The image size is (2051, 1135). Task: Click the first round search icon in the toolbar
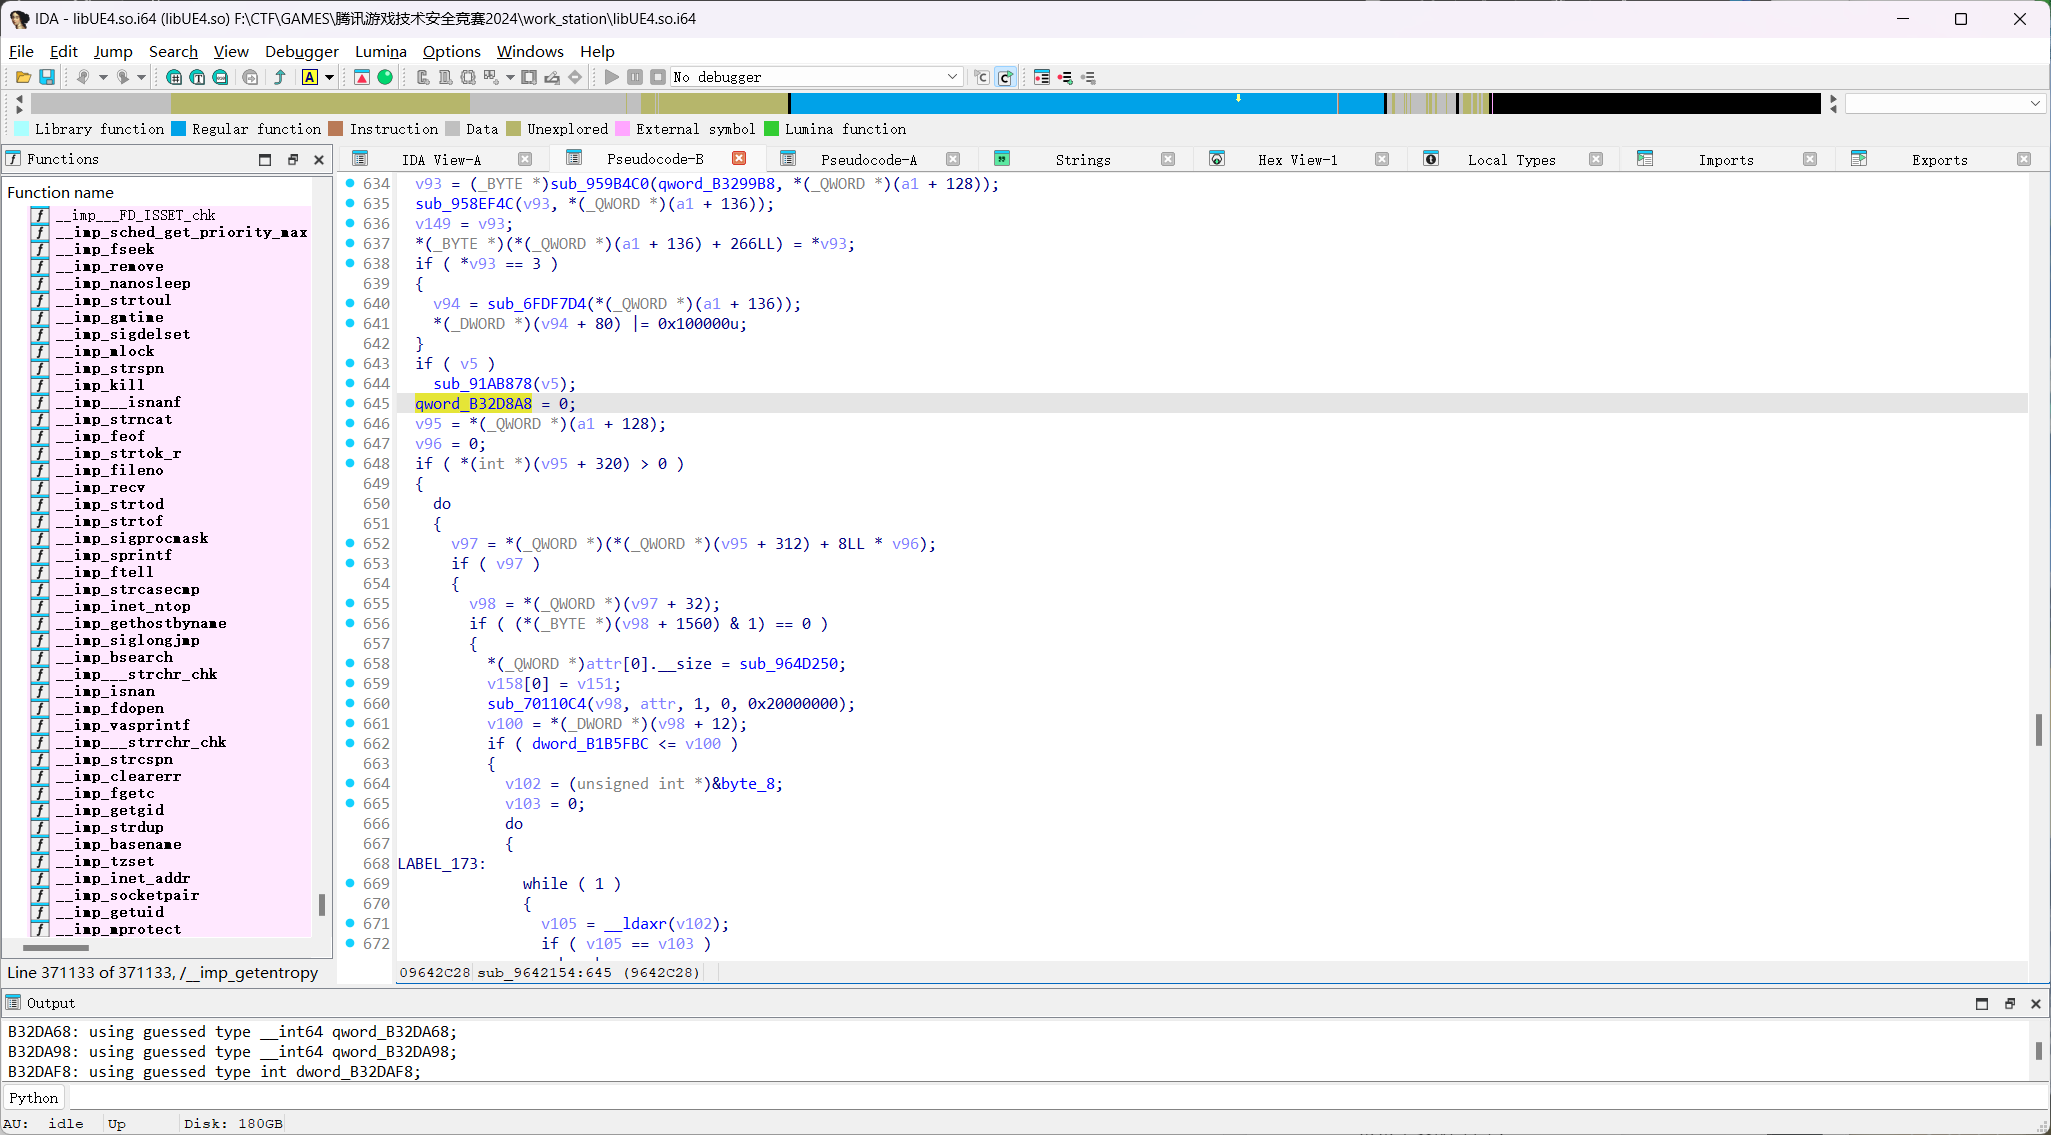coord(174,77)
